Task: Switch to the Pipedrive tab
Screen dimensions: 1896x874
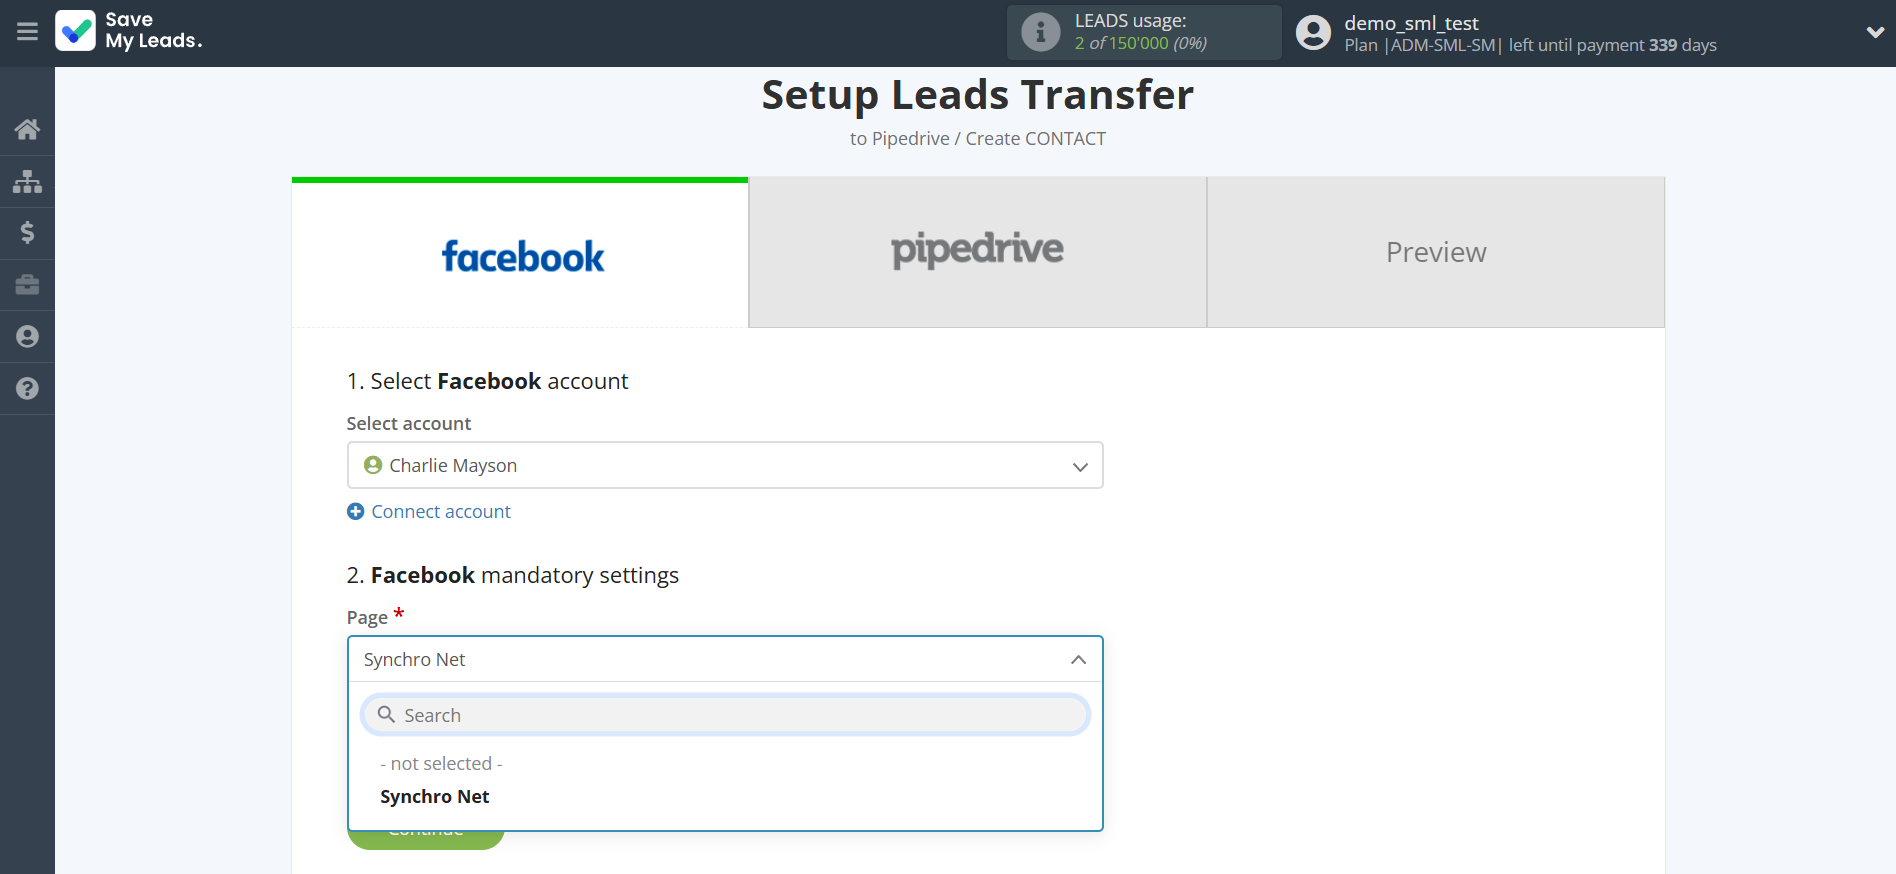Action: [976, 252]
